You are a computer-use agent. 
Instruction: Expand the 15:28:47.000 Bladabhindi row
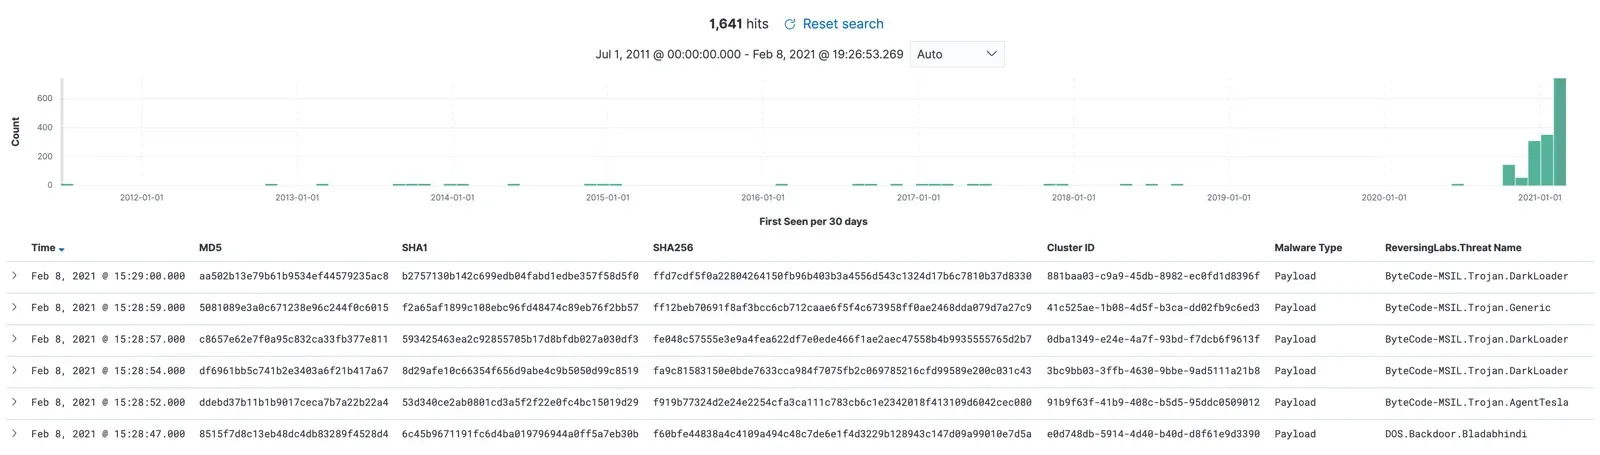(x=14, y=433)
